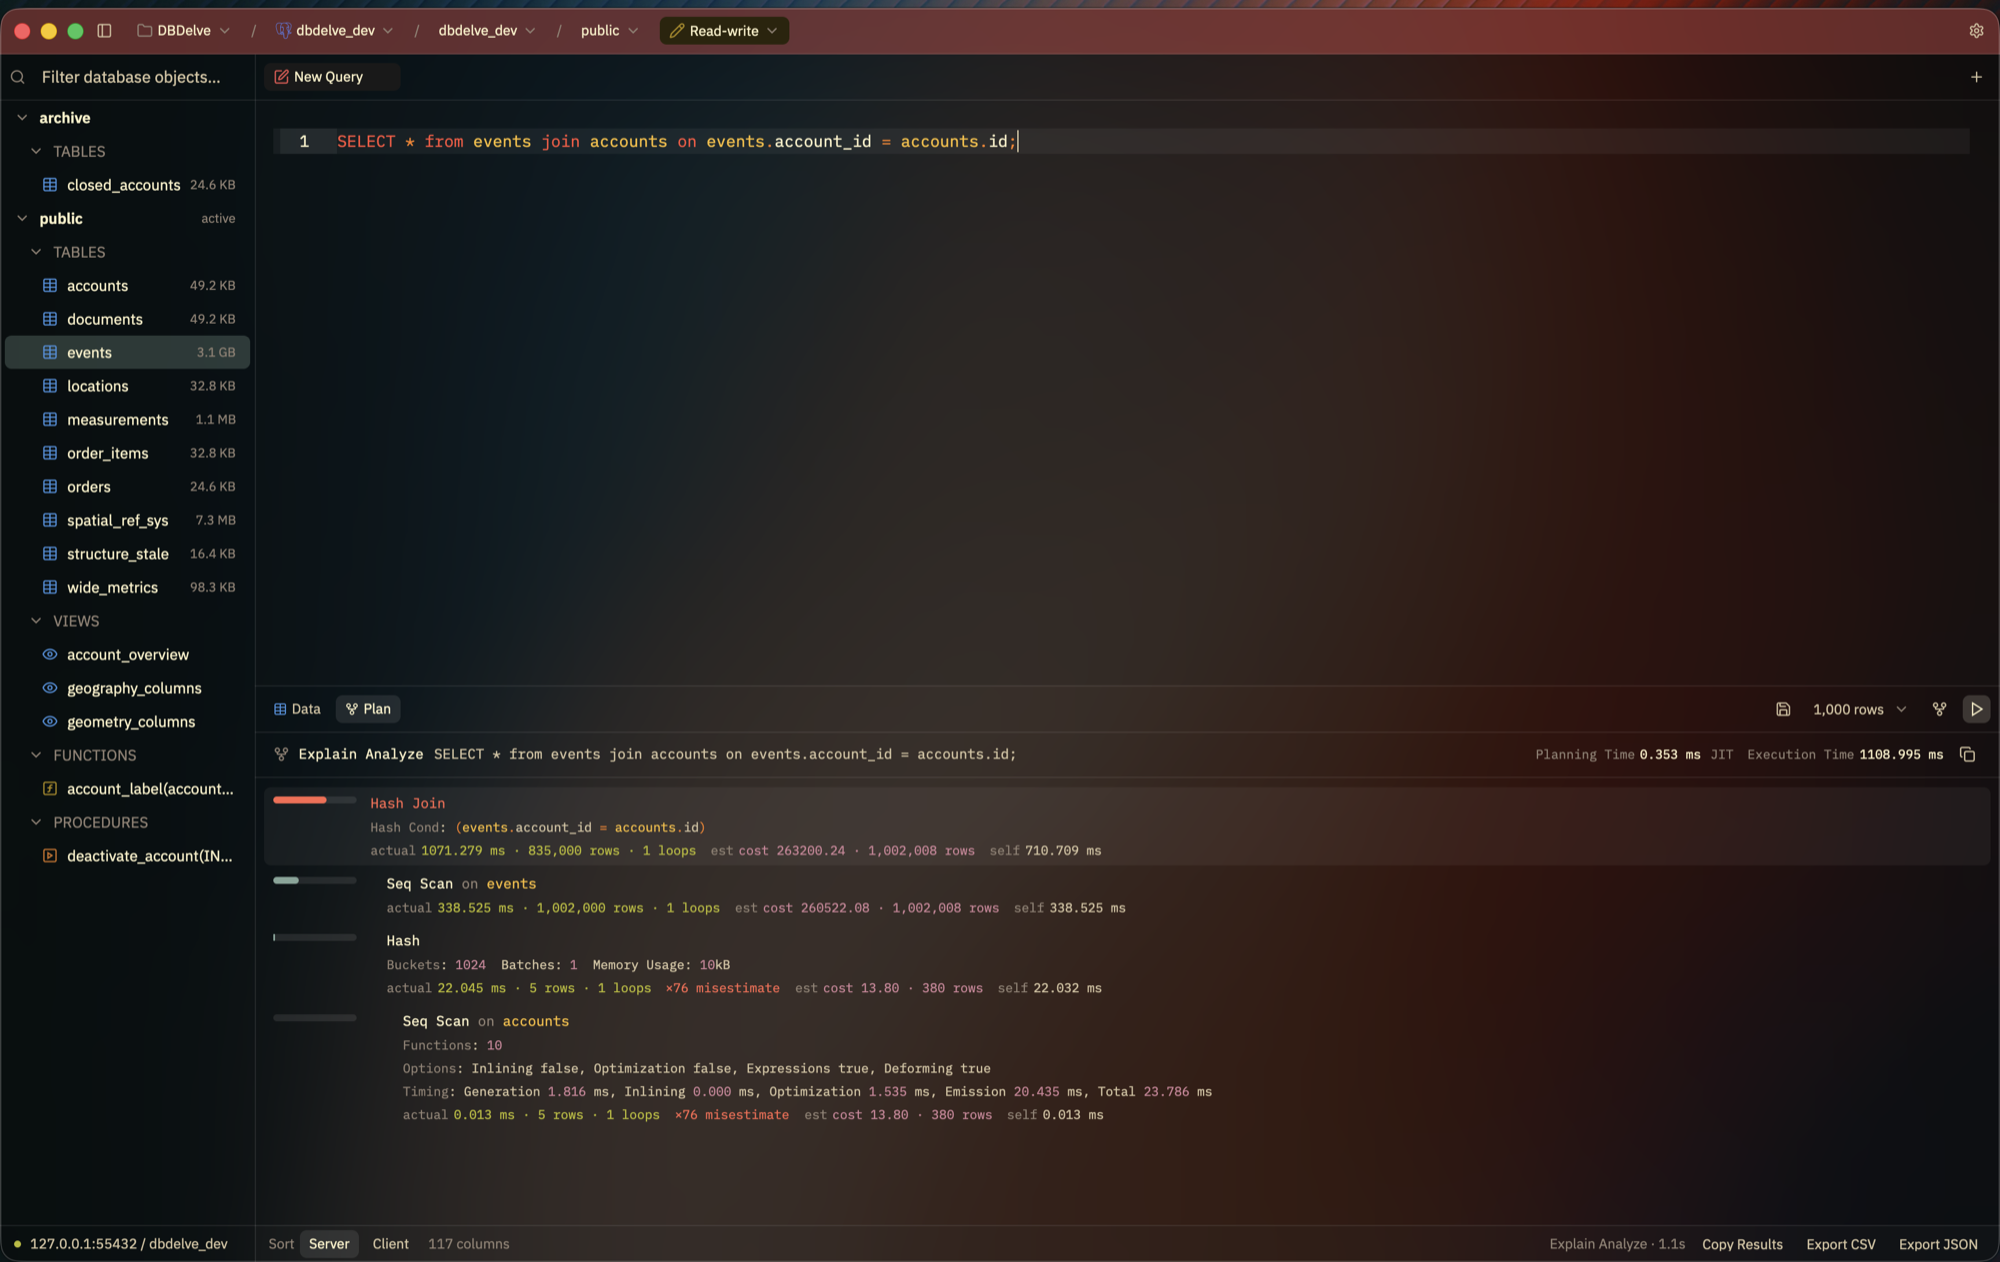This screenshot has height=1262, width=2000.
Task: Click Export JSON
Action: 1938,1244
